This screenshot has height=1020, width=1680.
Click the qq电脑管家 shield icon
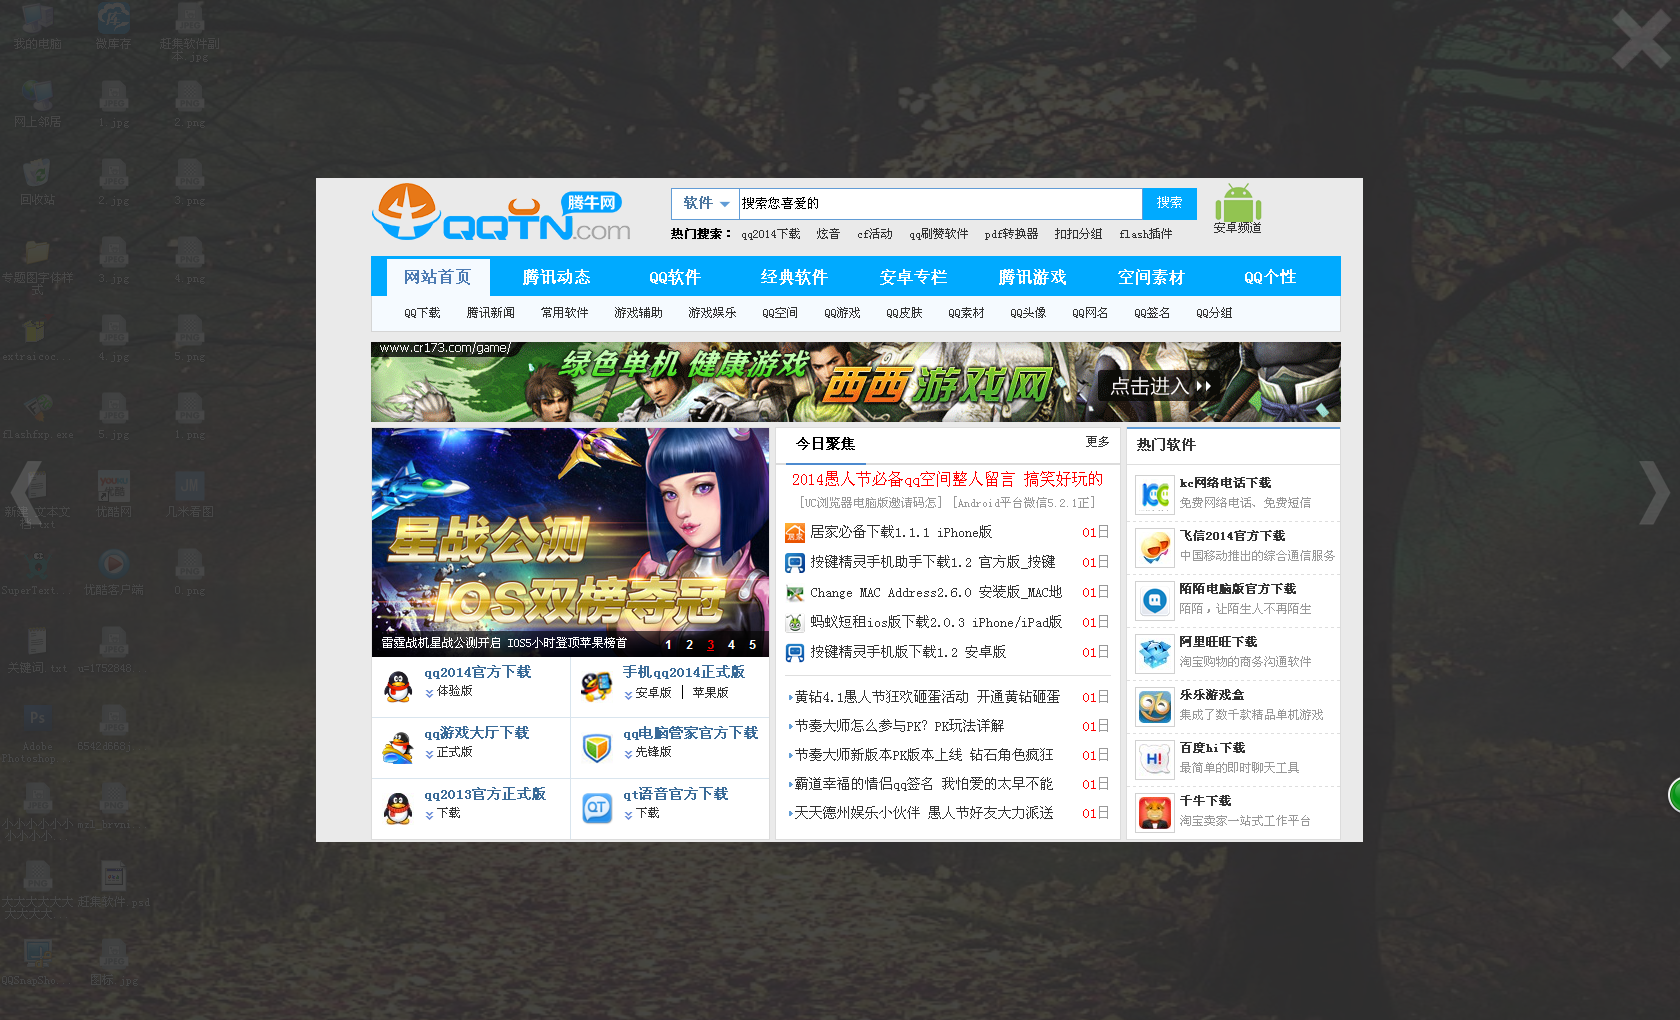597,748
